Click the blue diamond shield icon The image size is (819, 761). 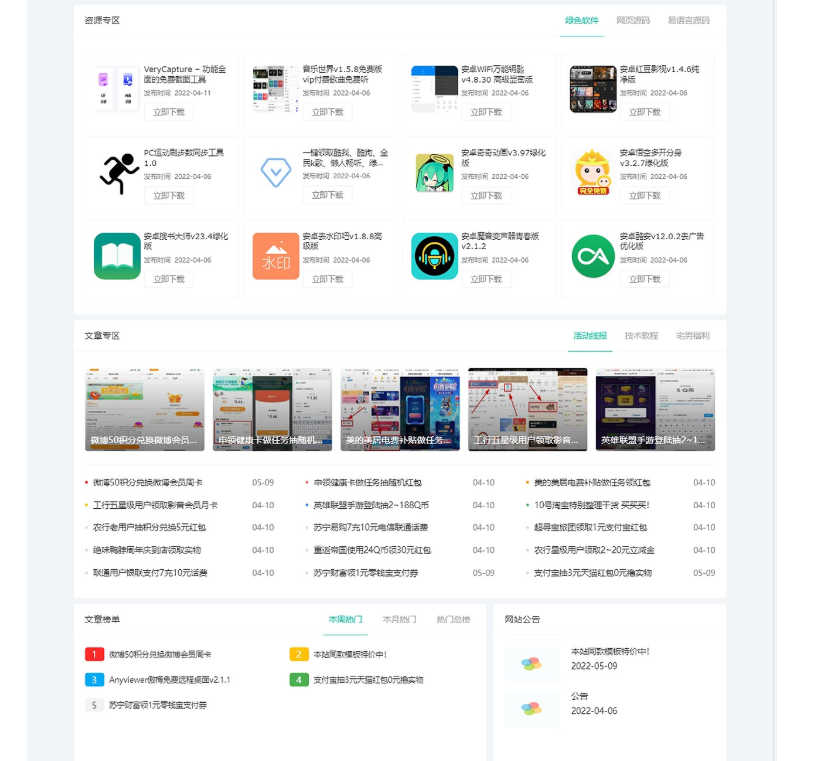click(275, 173)
